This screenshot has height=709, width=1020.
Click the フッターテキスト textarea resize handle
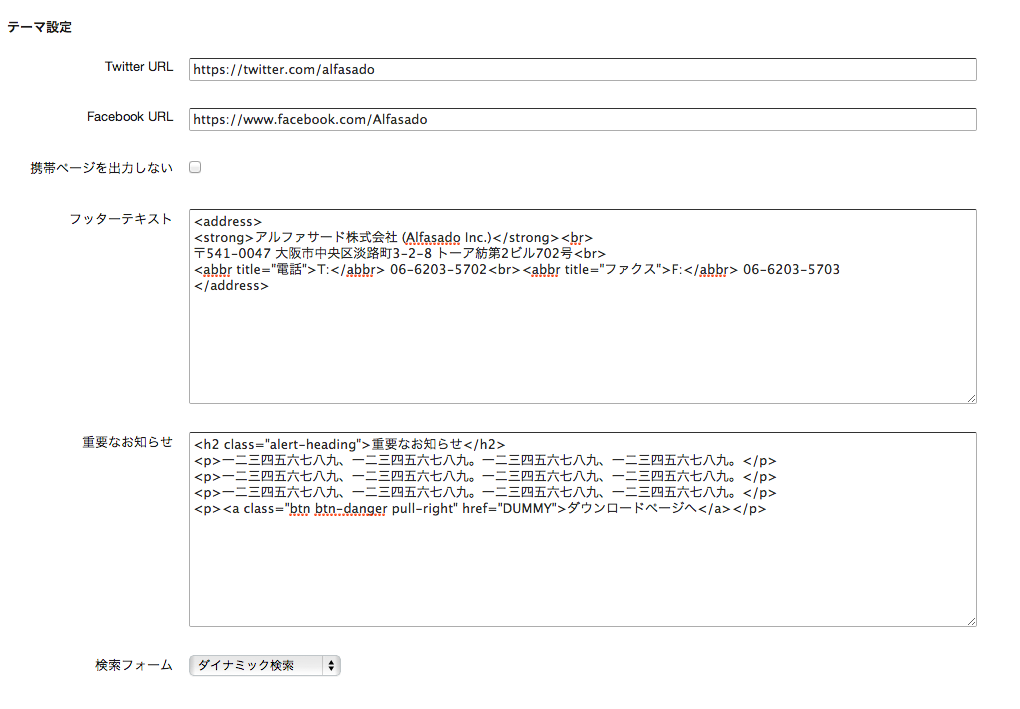click(x=971, y=398)
